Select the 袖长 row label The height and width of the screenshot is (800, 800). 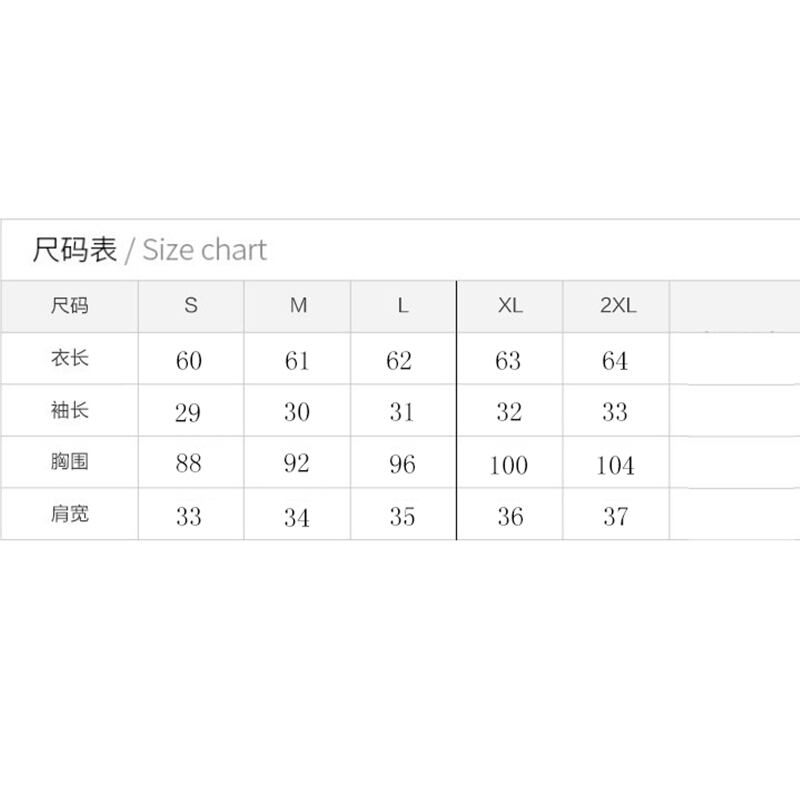69,410
